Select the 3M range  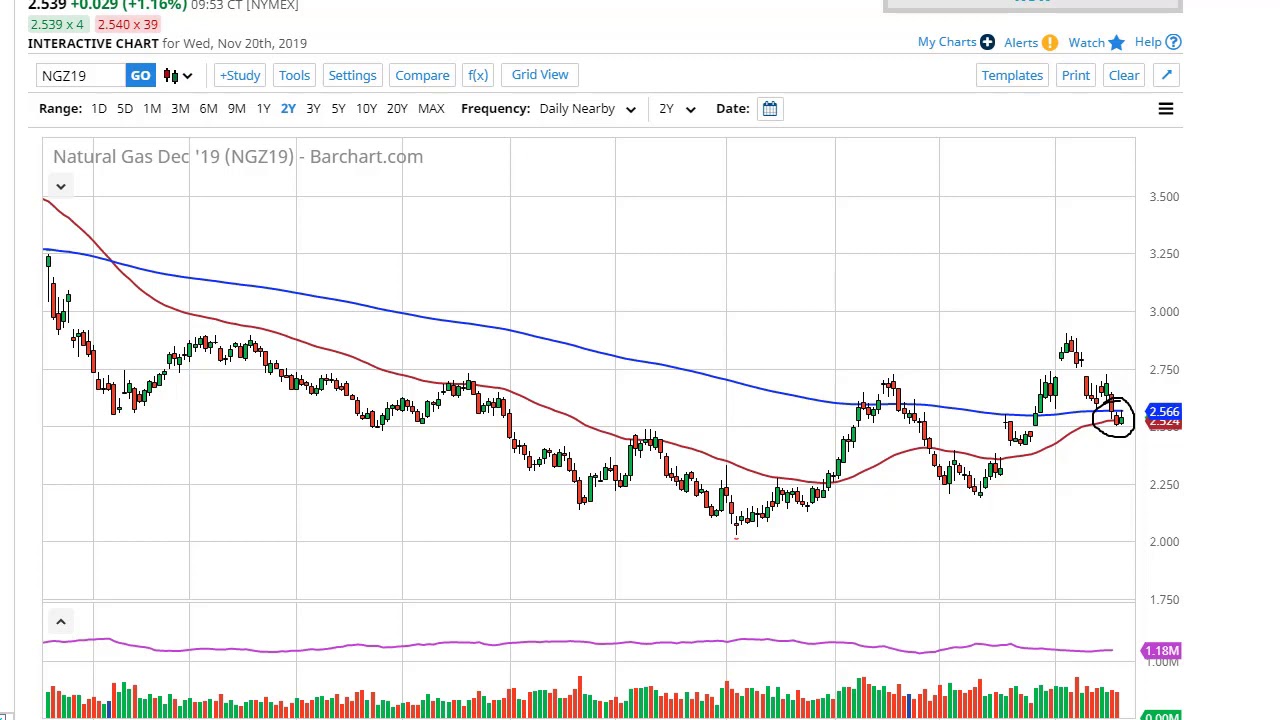click(x=180, y=108)
